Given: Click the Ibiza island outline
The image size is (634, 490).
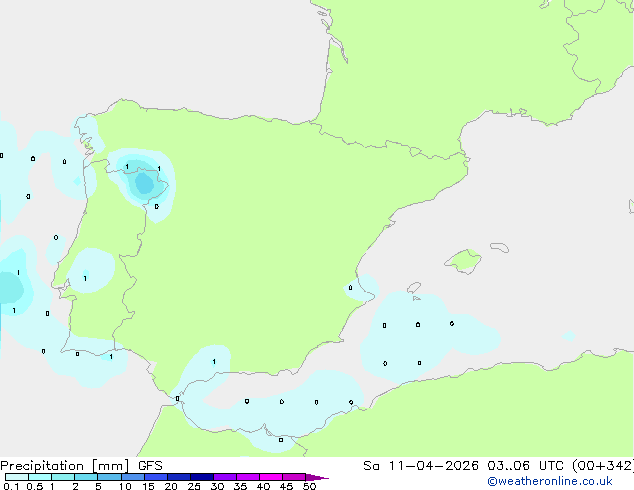Looking at the screenshot, I should (414, 287).
